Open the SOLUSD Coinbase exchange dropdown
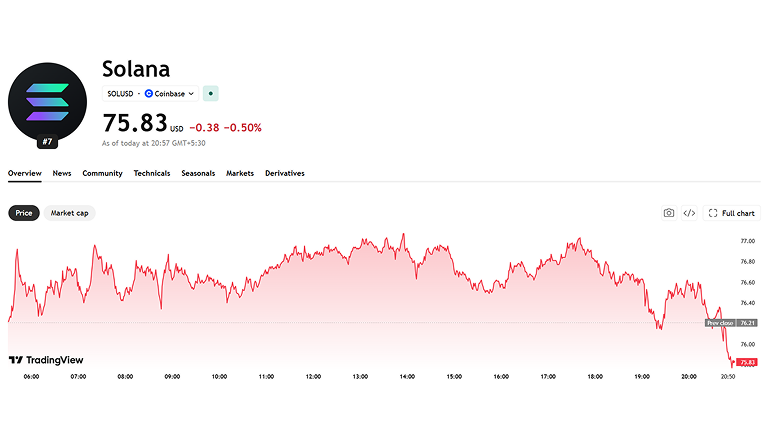Viewport: 768px width, 432px height. click(150, 94)
